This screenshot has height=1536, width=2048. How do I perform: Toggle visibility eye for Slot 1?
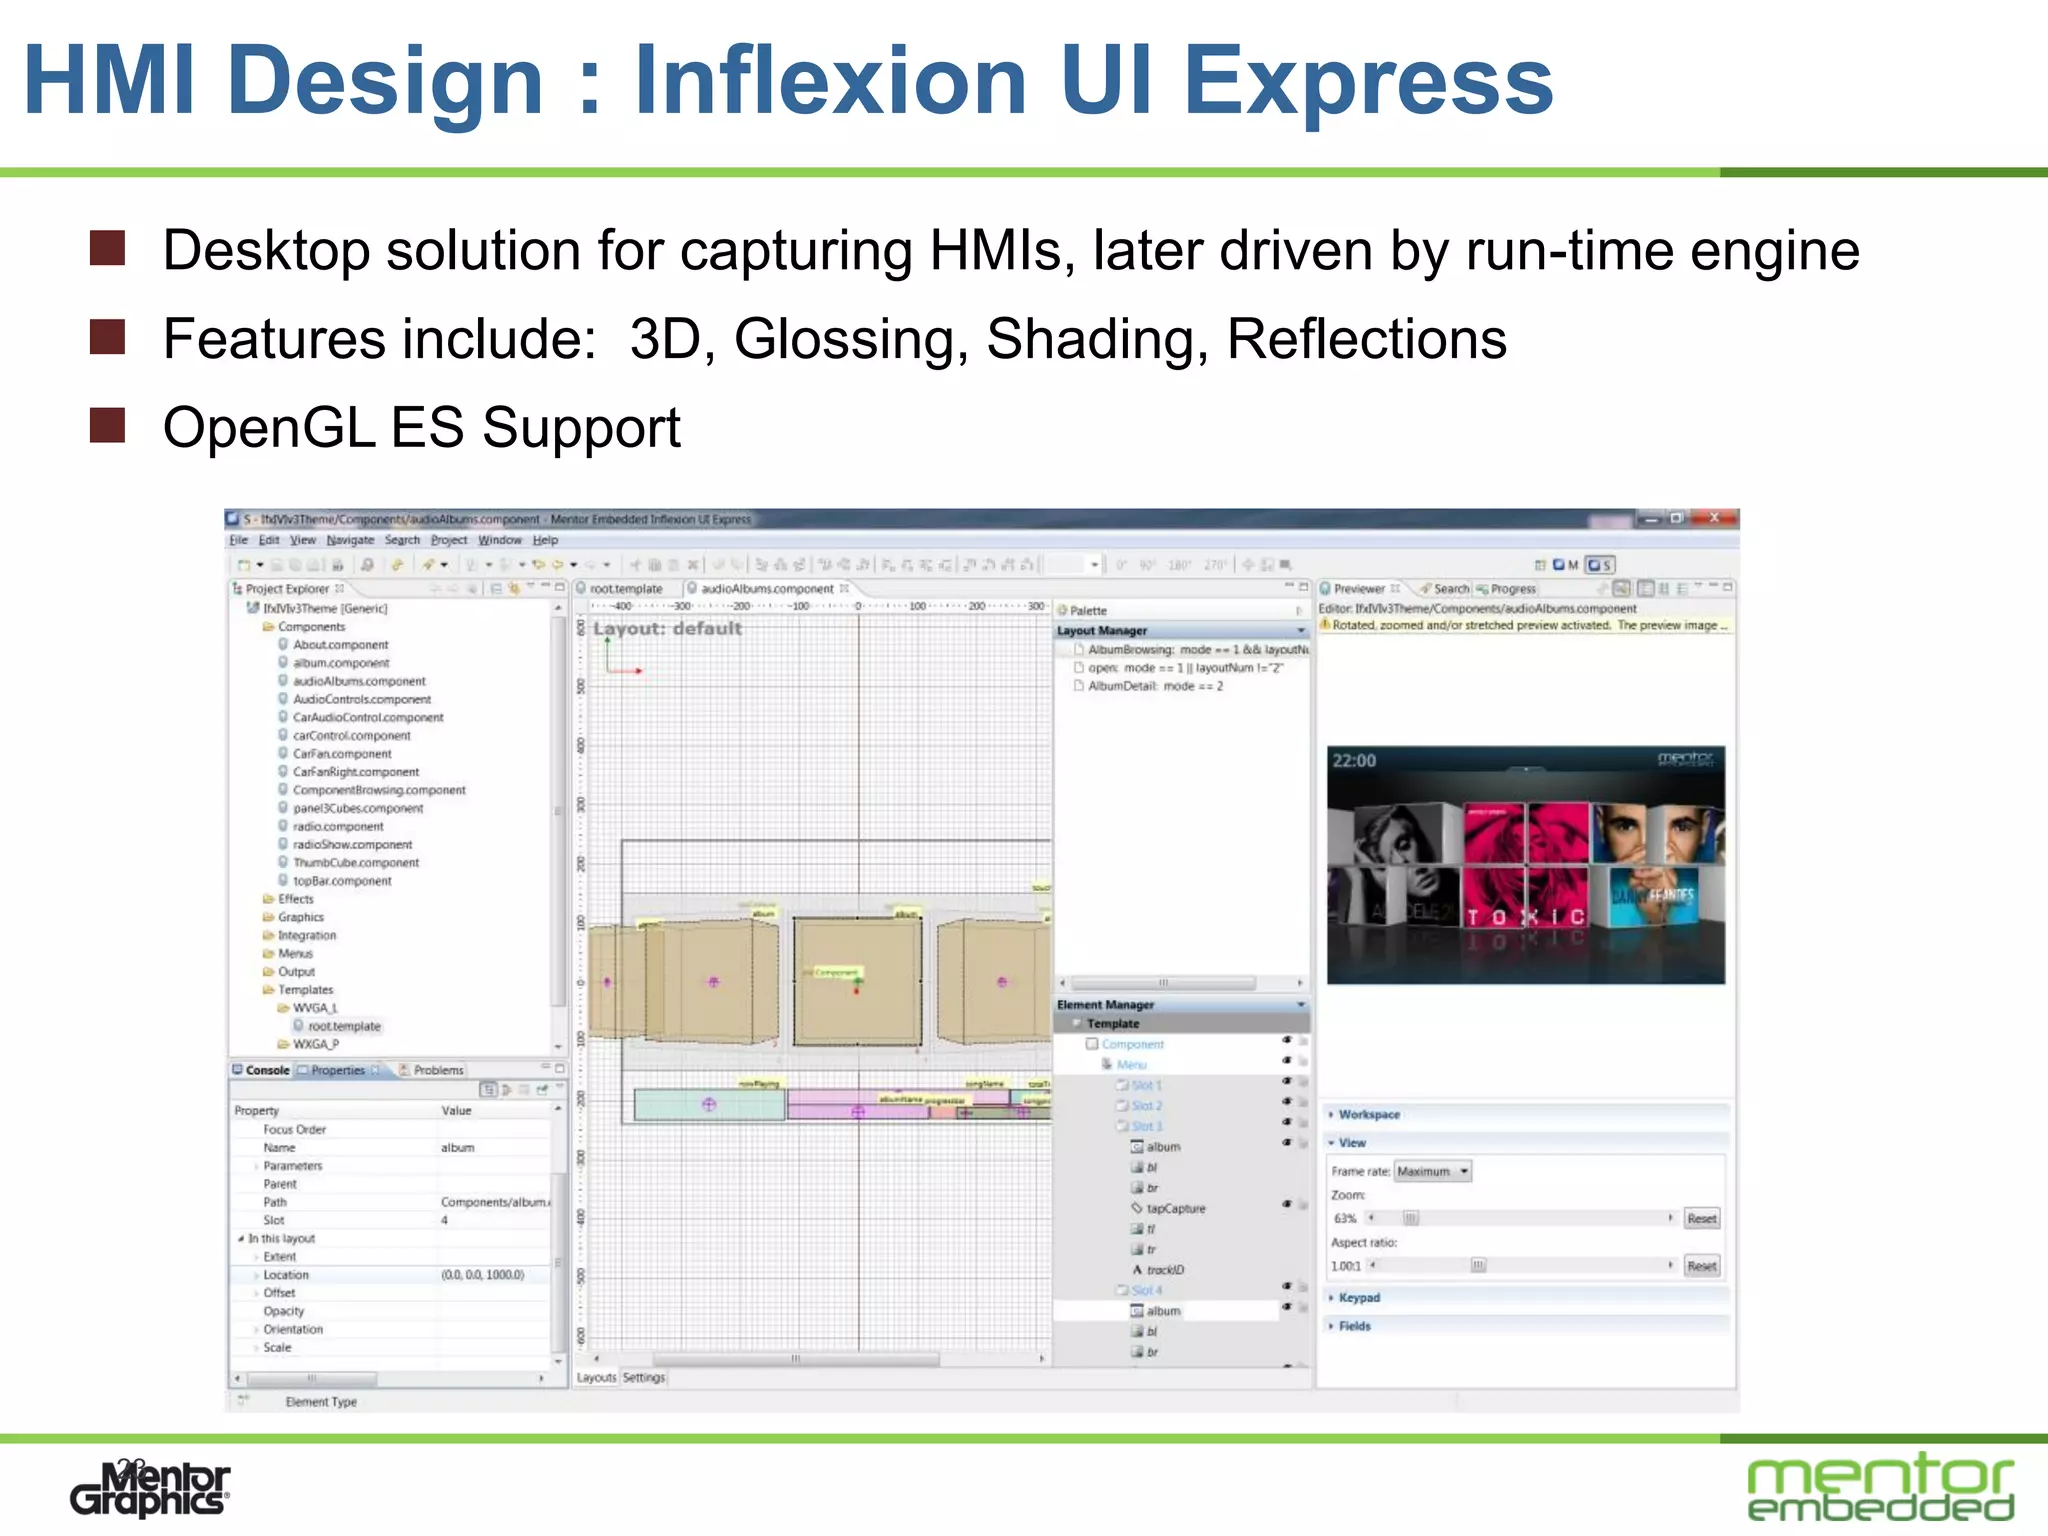[1287, 1082]
